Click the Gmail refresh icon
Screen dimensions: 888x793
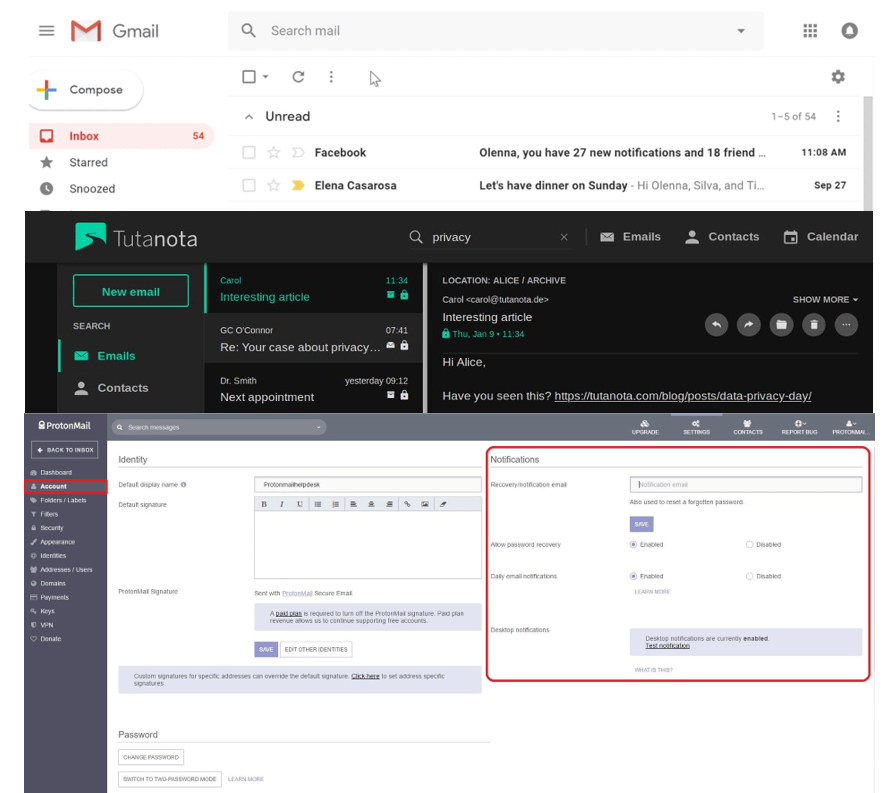point(298,76)
